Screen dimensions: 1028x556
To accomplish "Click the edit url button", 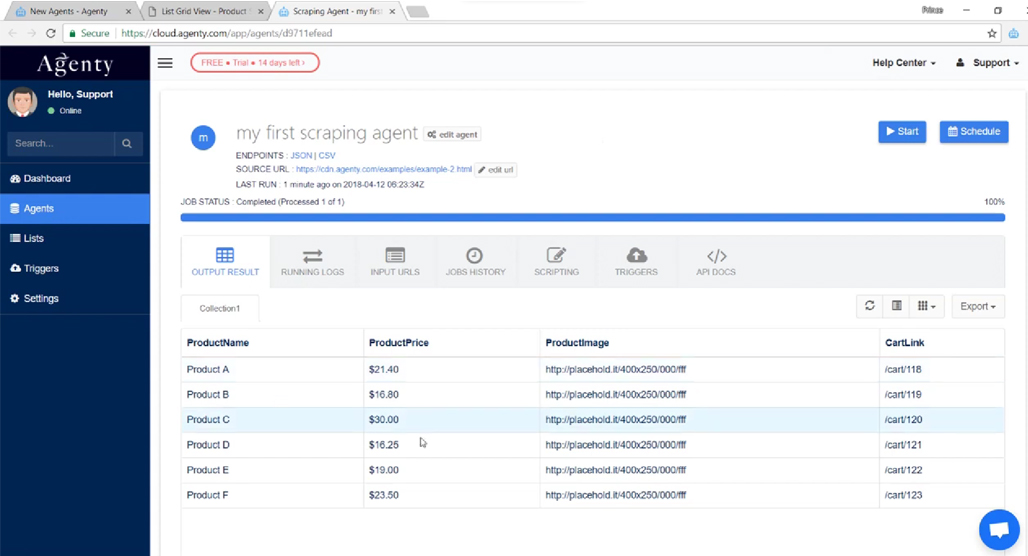I will [496, 170].
